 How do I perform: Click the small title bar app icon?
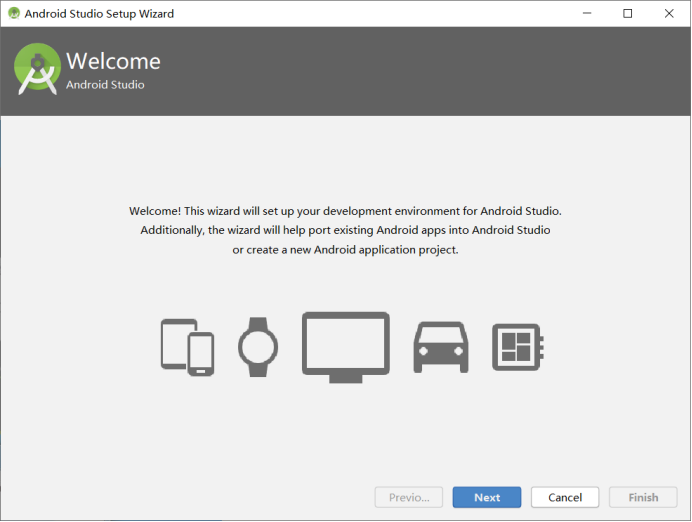(x=14, y=14)
